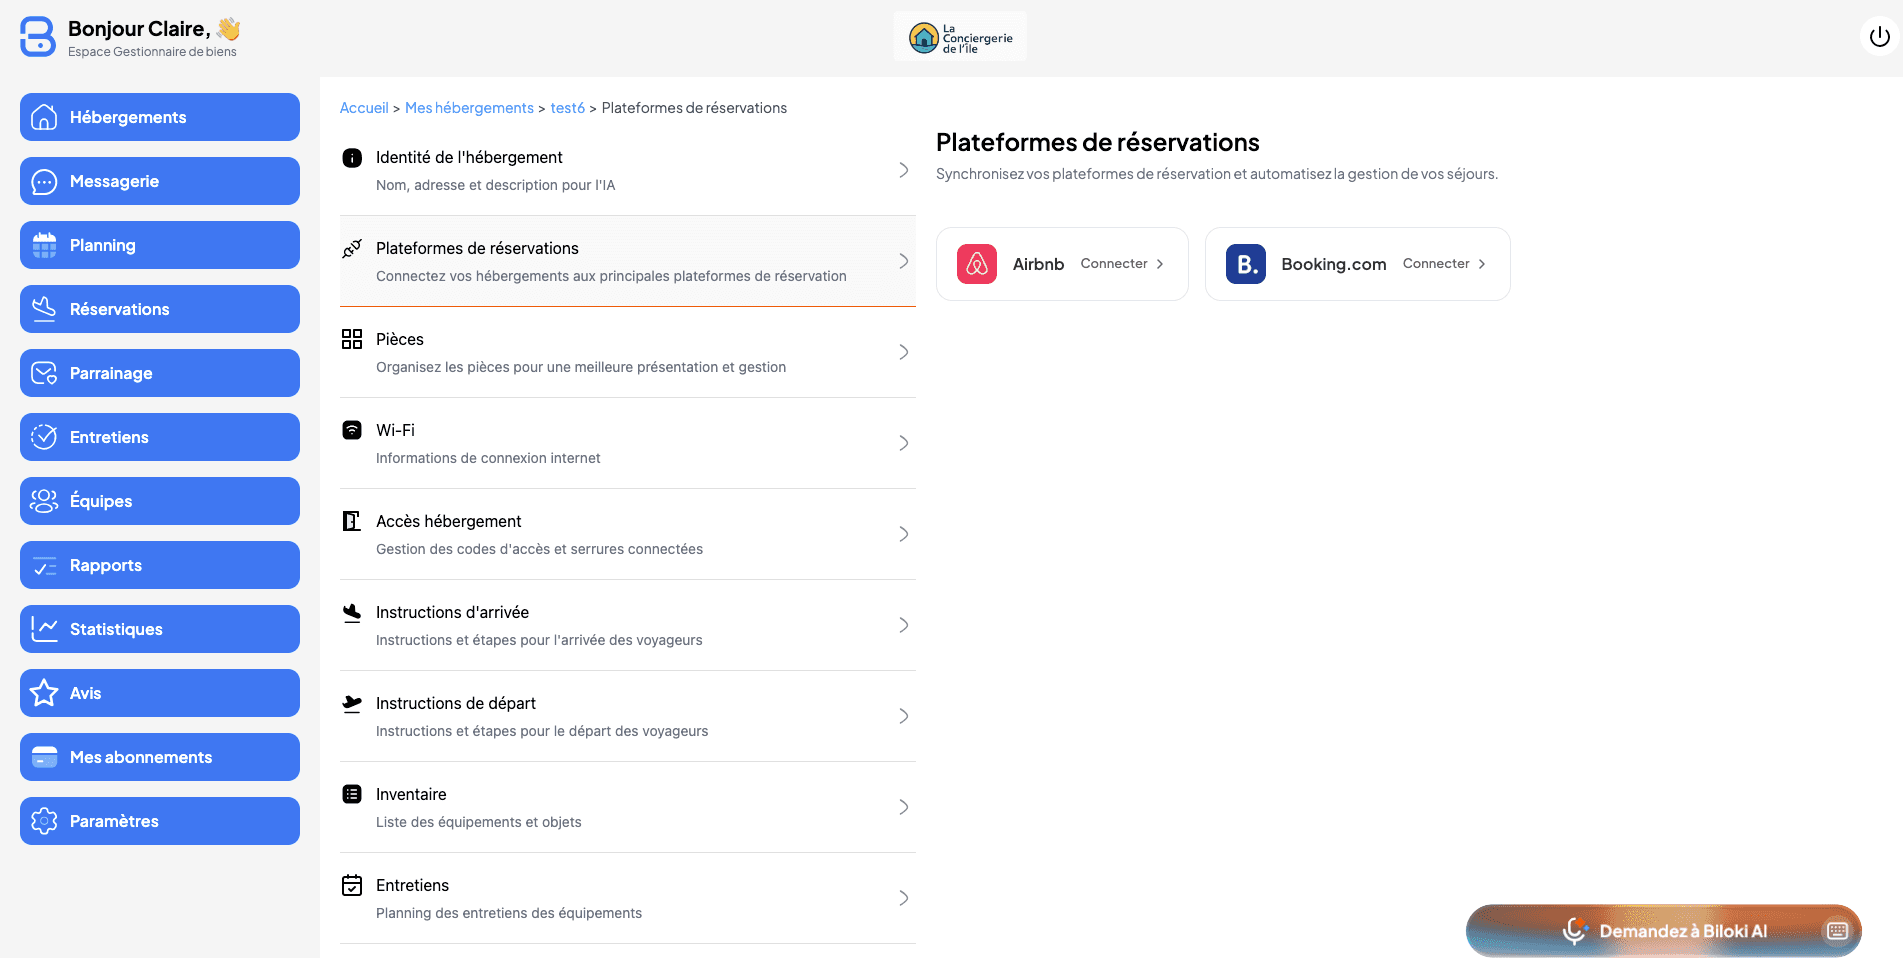Click the Avis star icon
This screenshot has height=958, width=1903.
(44, 693)
